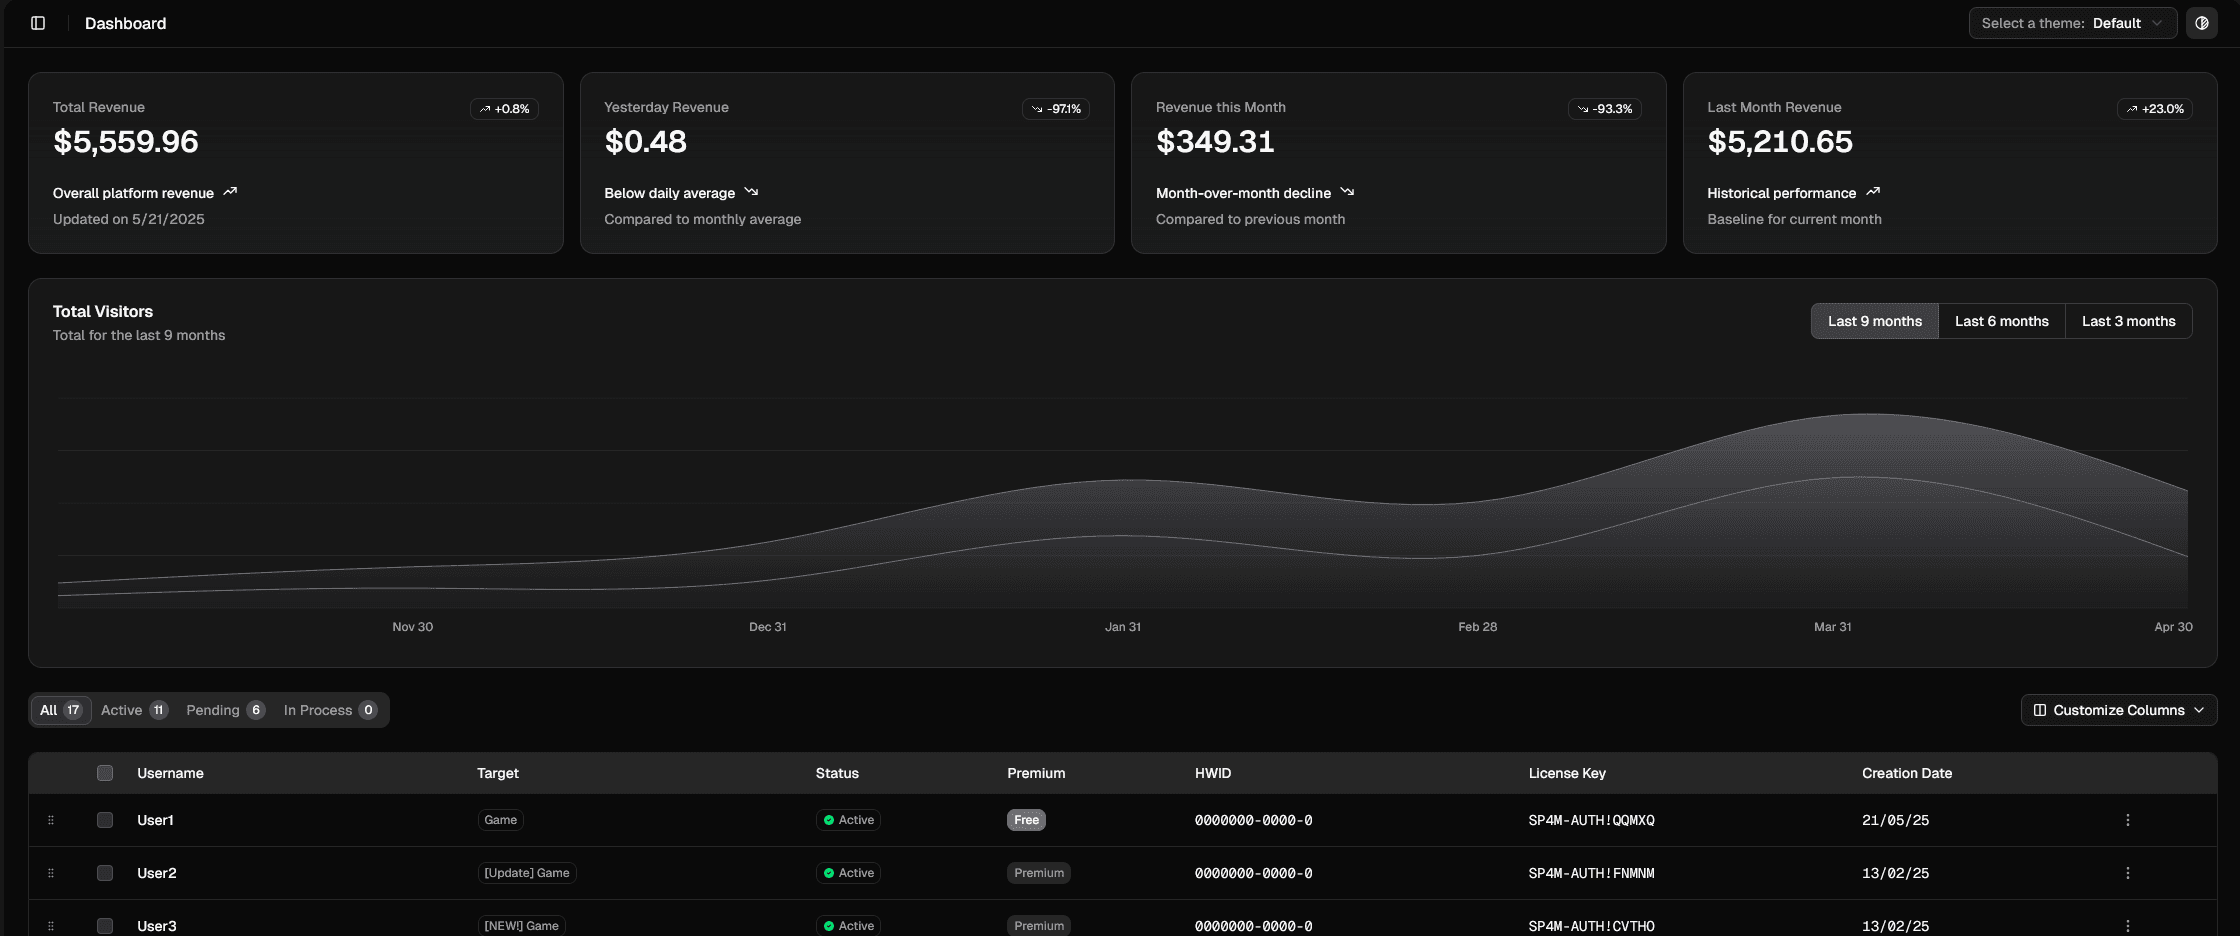Screen dimensions: 2240x936
Task: Click the User3 row drag handle
Action: [x=51, y=926]
